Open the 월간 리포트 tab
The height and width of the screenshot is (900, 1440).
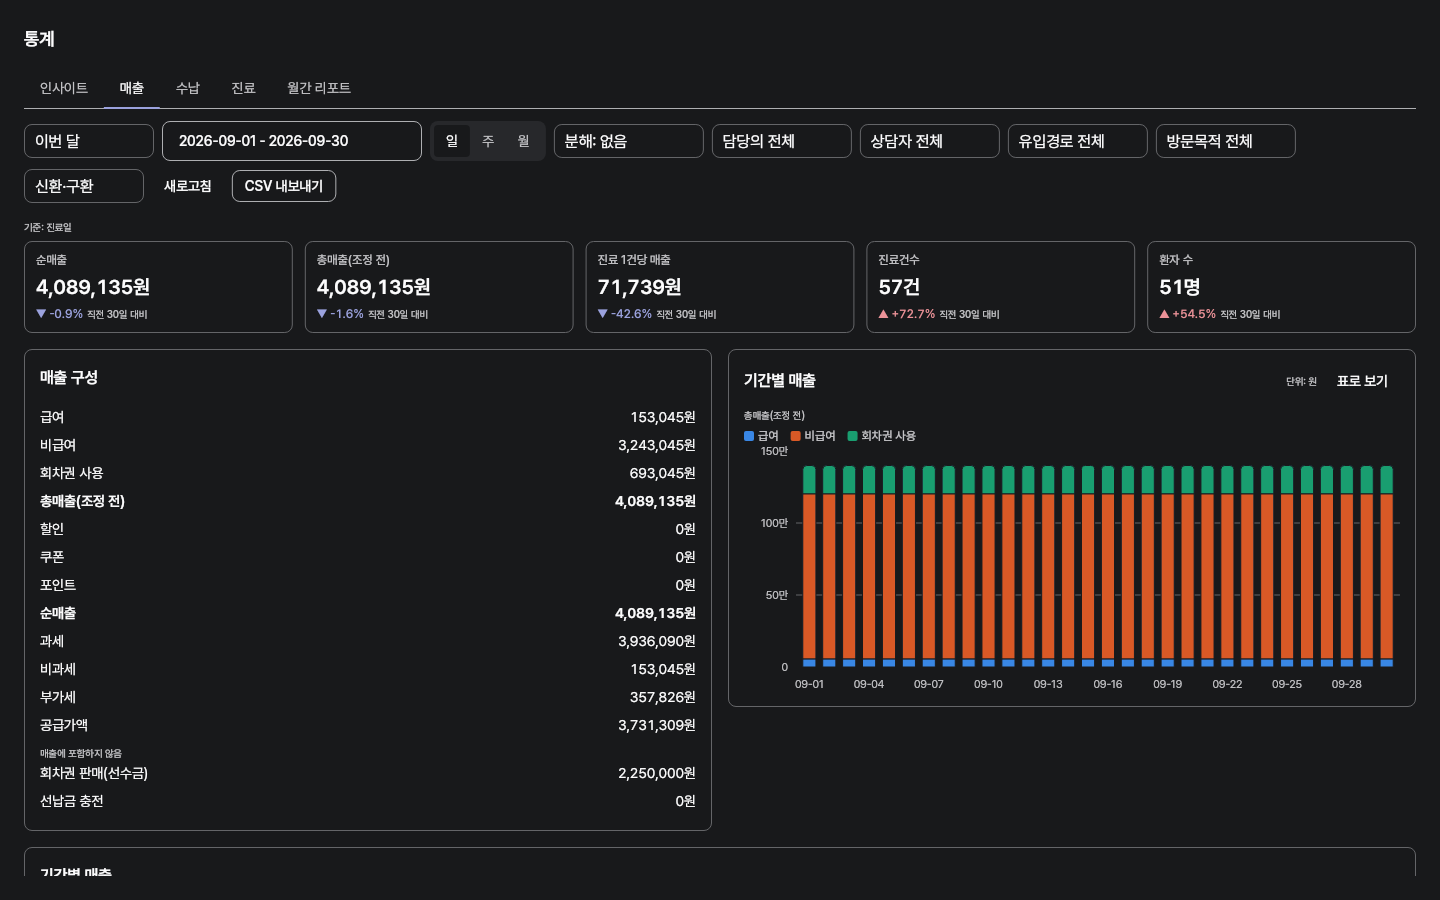pyautogui.click(x=319, y=88)
